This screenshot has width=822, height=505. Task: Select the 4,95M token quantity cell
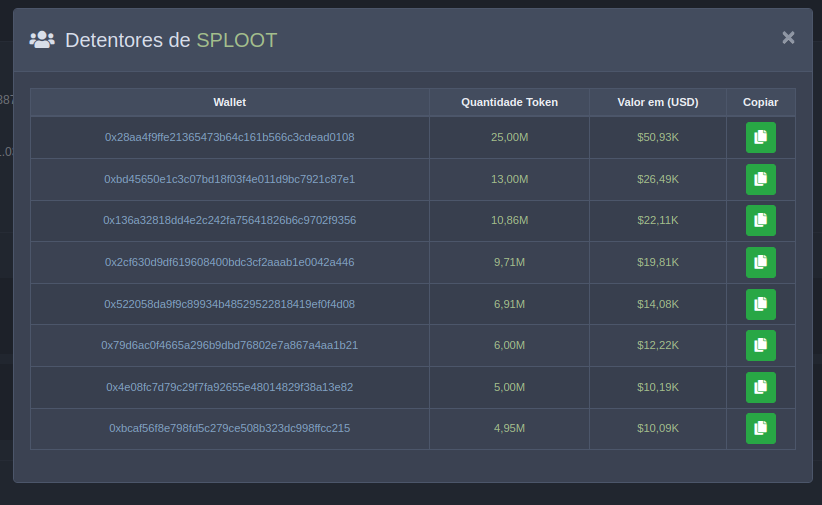[x=510, y=428]
